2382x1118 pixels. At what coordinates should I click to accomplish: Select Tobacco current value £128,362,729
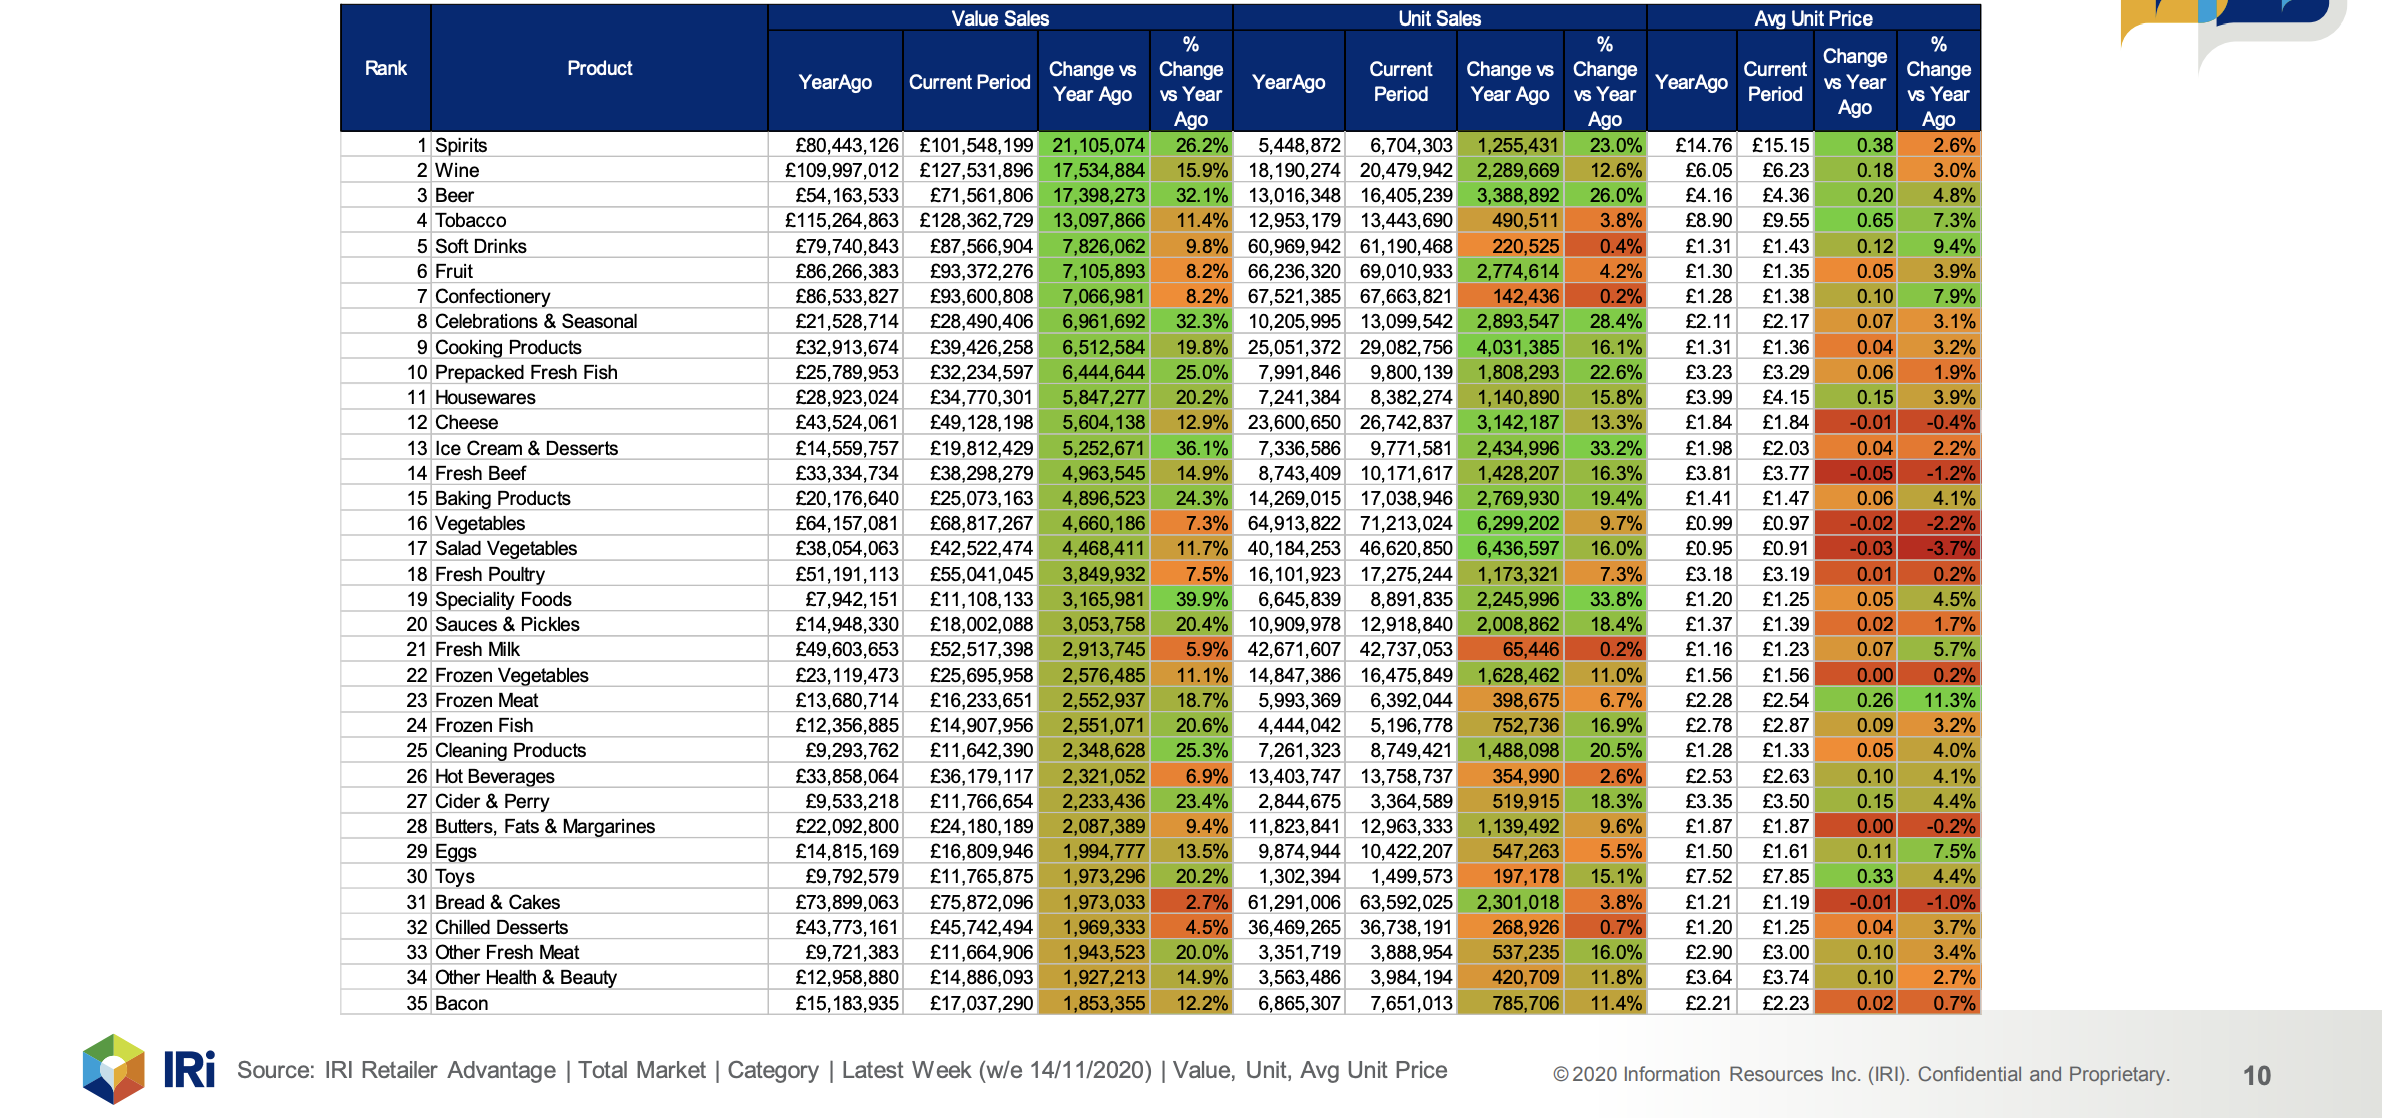[970, 220]
